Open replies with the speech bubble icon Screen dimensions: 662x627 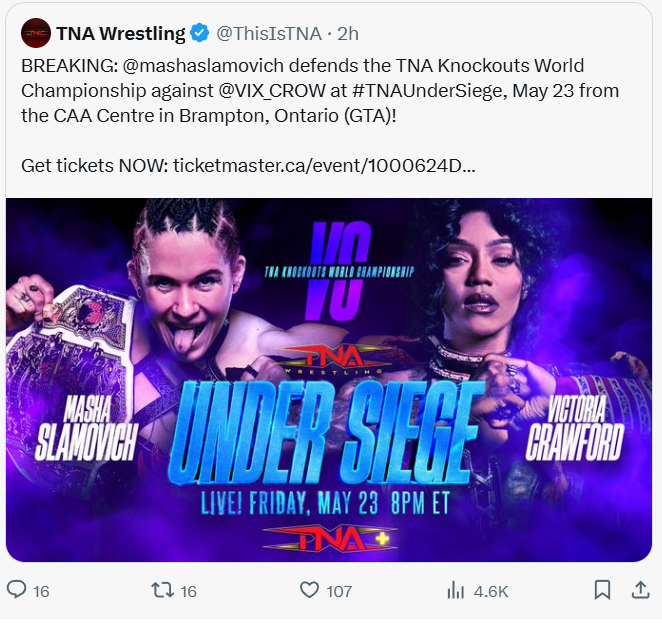17,590
